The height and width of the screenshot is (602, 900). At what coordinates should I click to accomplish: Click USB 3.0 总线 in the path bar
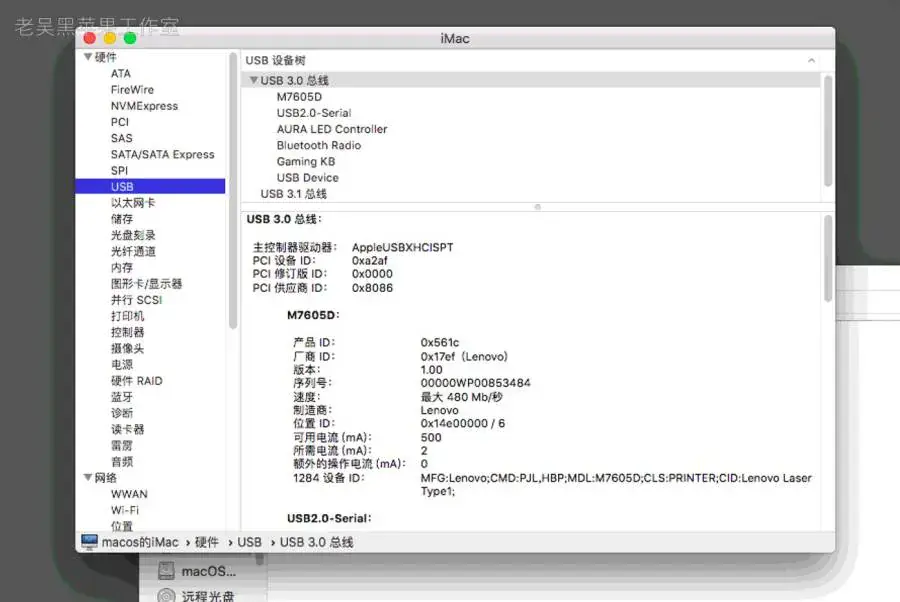(316, 542)
